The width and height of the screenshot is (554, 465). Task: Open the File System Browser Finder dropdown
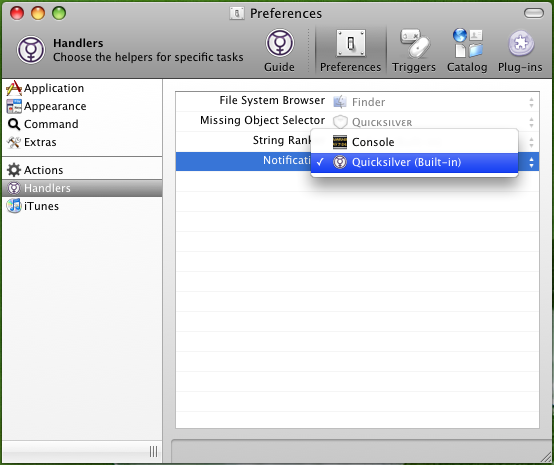(435, 102)
